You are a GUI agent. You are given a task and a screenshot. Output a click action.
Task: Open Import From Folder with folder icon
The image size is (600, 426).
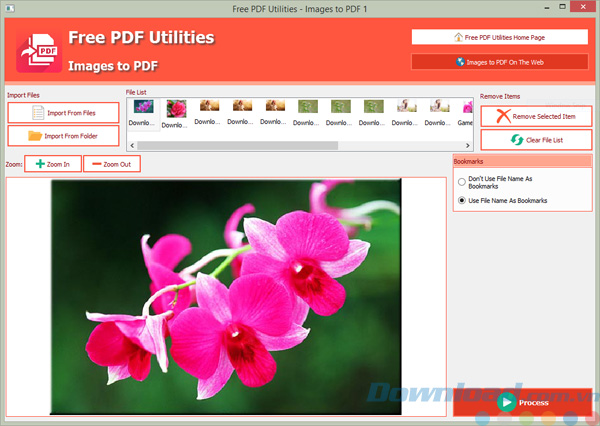click(35, 135)
